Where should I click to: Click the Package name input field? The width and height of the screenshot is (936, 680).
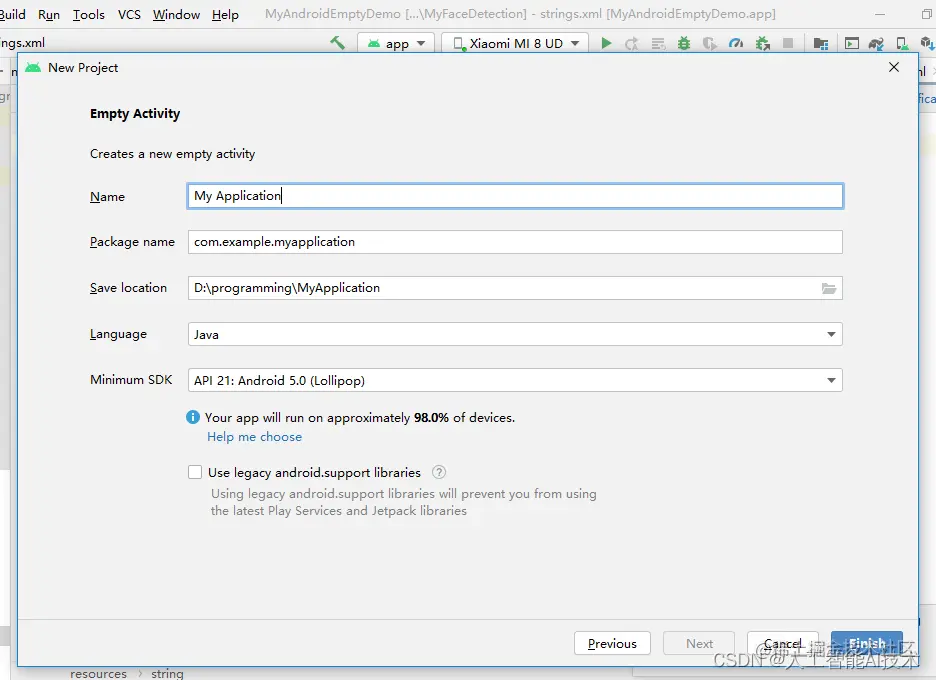pyautogui.click(x=515, y=242)
